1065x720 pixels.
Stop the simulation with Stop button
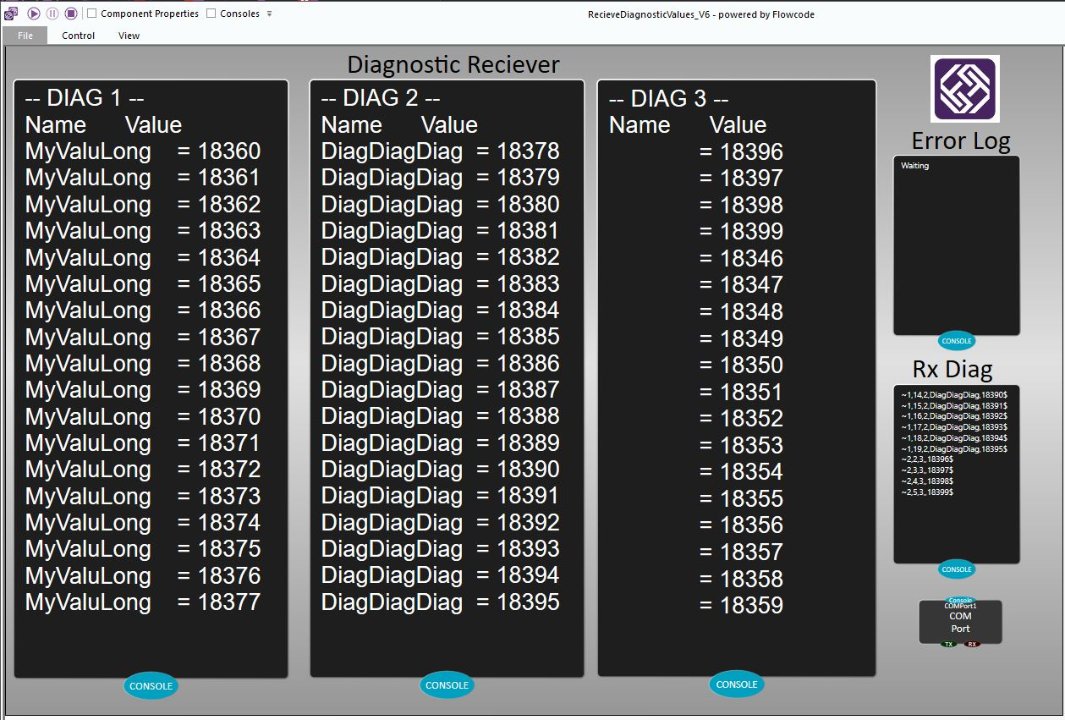coord(70,14)
